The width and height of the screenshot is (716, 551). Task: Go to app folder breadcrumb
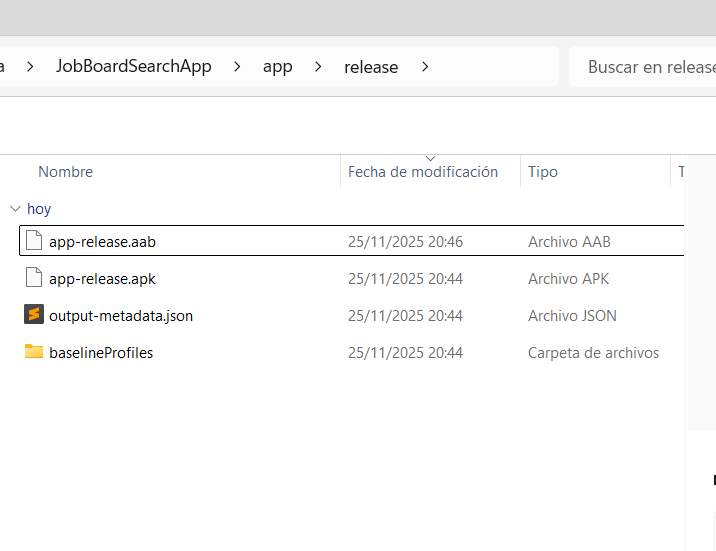pos(278,67)
